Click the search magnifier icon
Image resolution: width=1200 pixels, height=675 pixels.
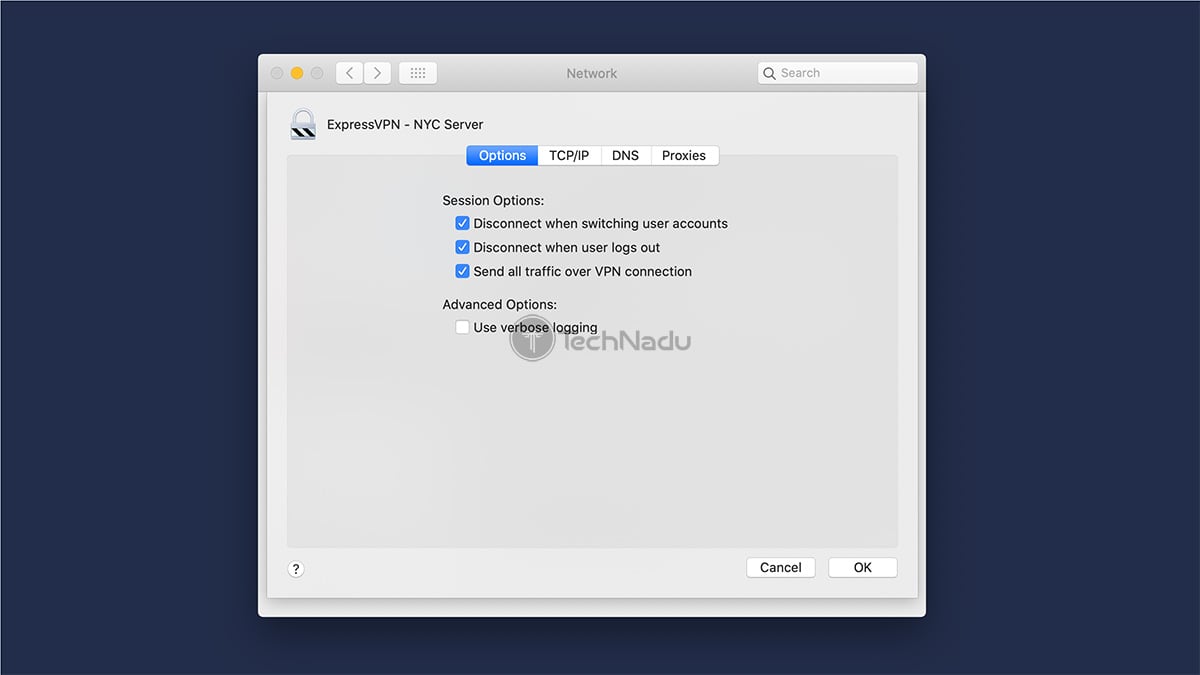769,73
